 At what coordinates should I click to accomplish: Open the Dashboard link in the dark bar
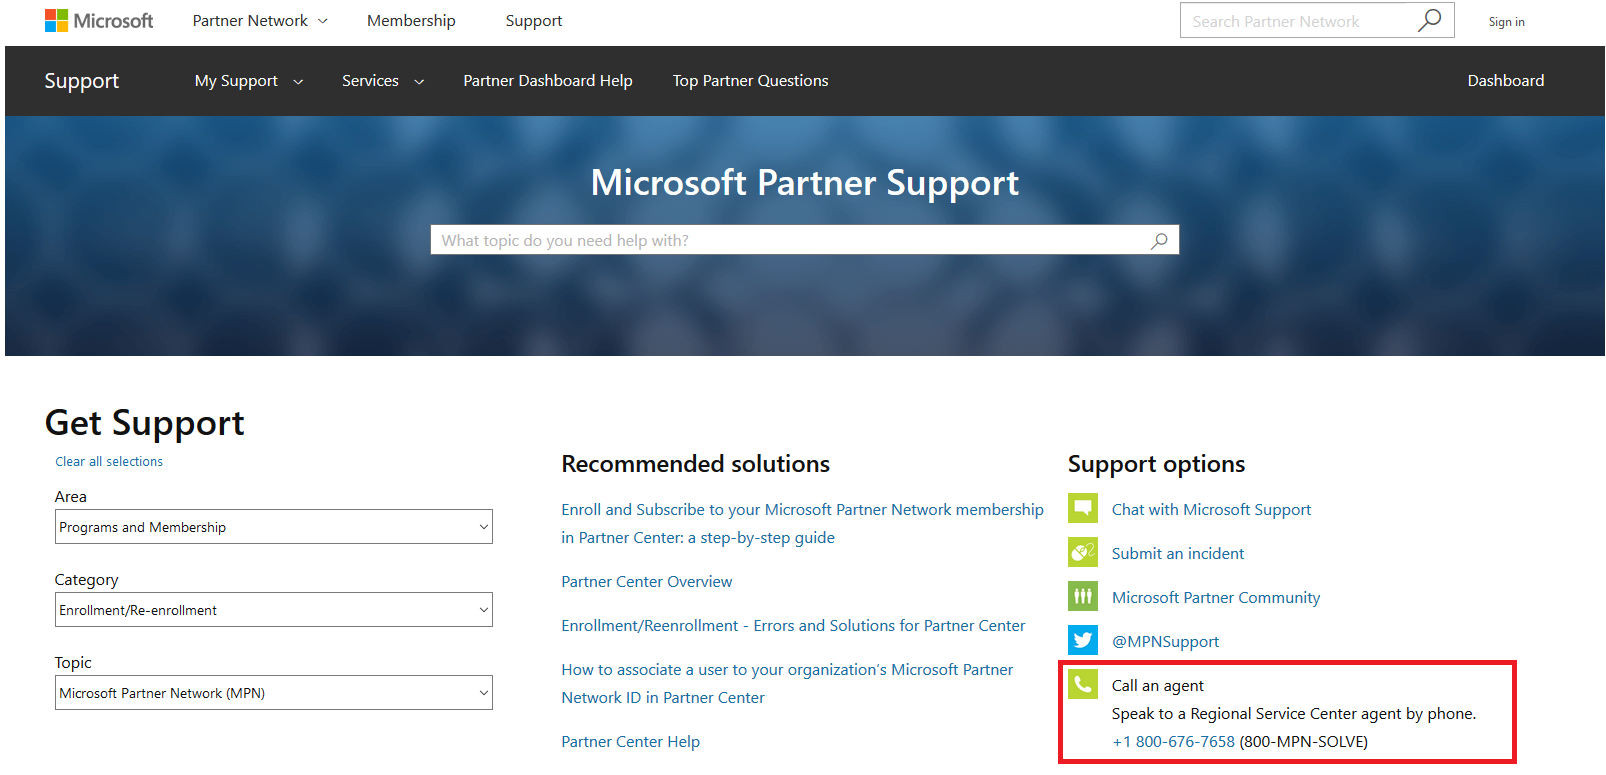1506,81
